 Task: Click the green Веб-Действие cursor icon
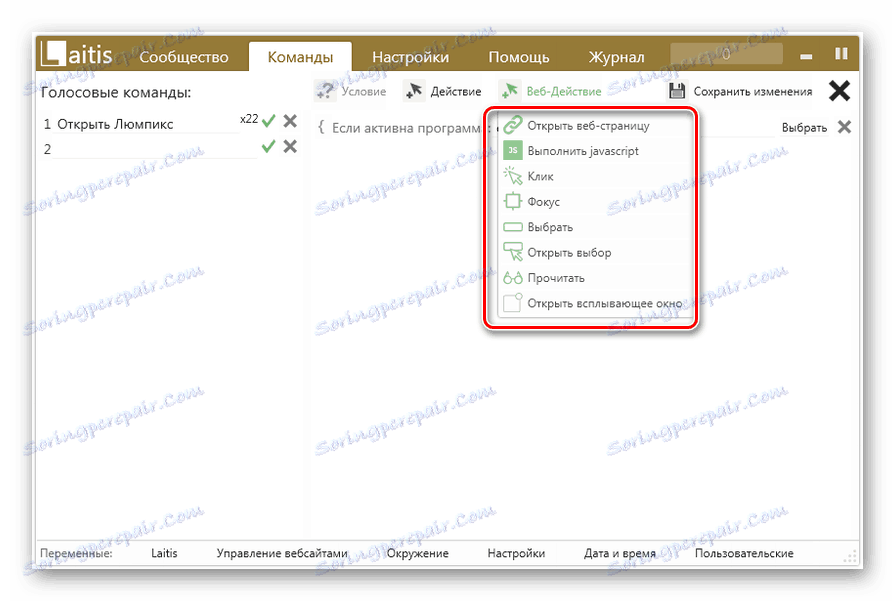coord(509,91)
